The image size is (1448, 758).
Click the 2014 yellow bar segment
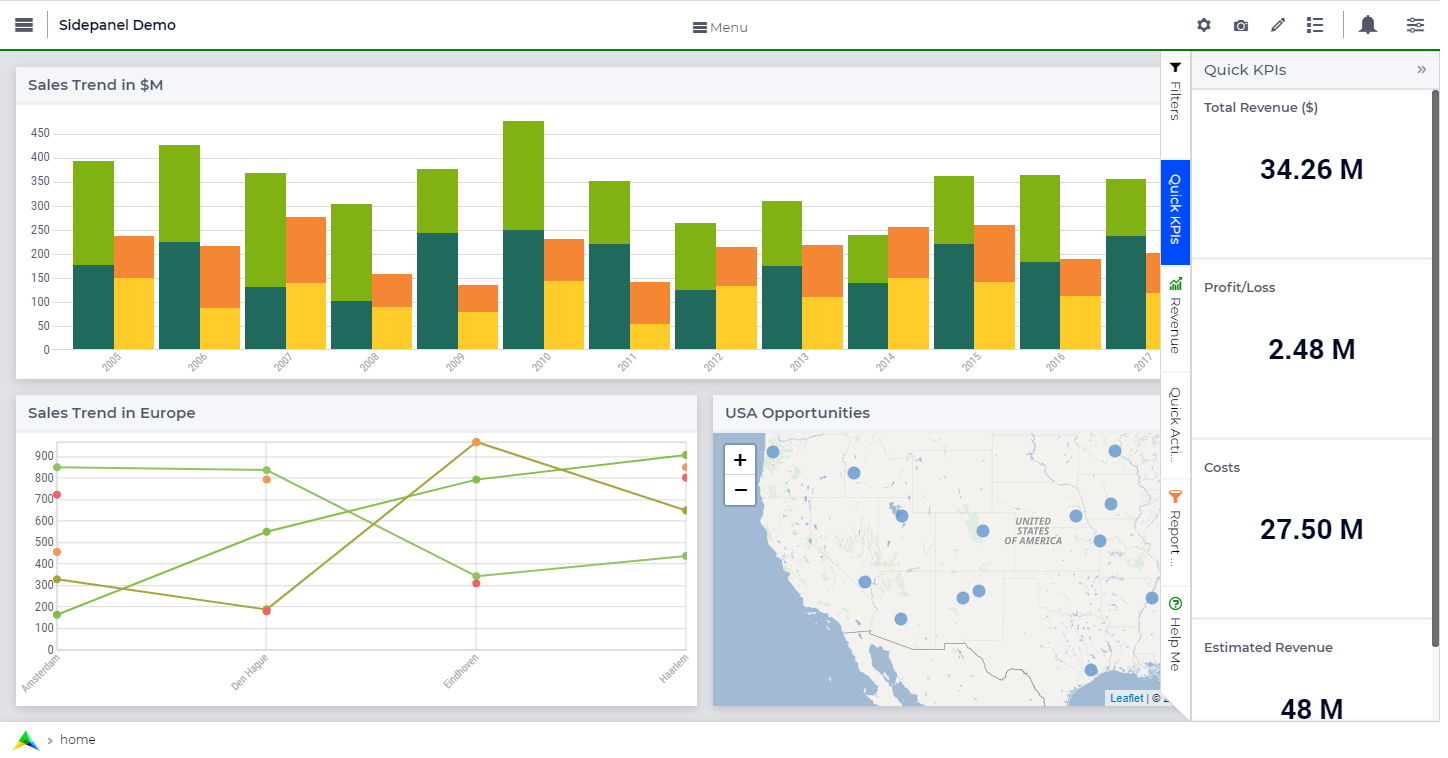[908, 314]
